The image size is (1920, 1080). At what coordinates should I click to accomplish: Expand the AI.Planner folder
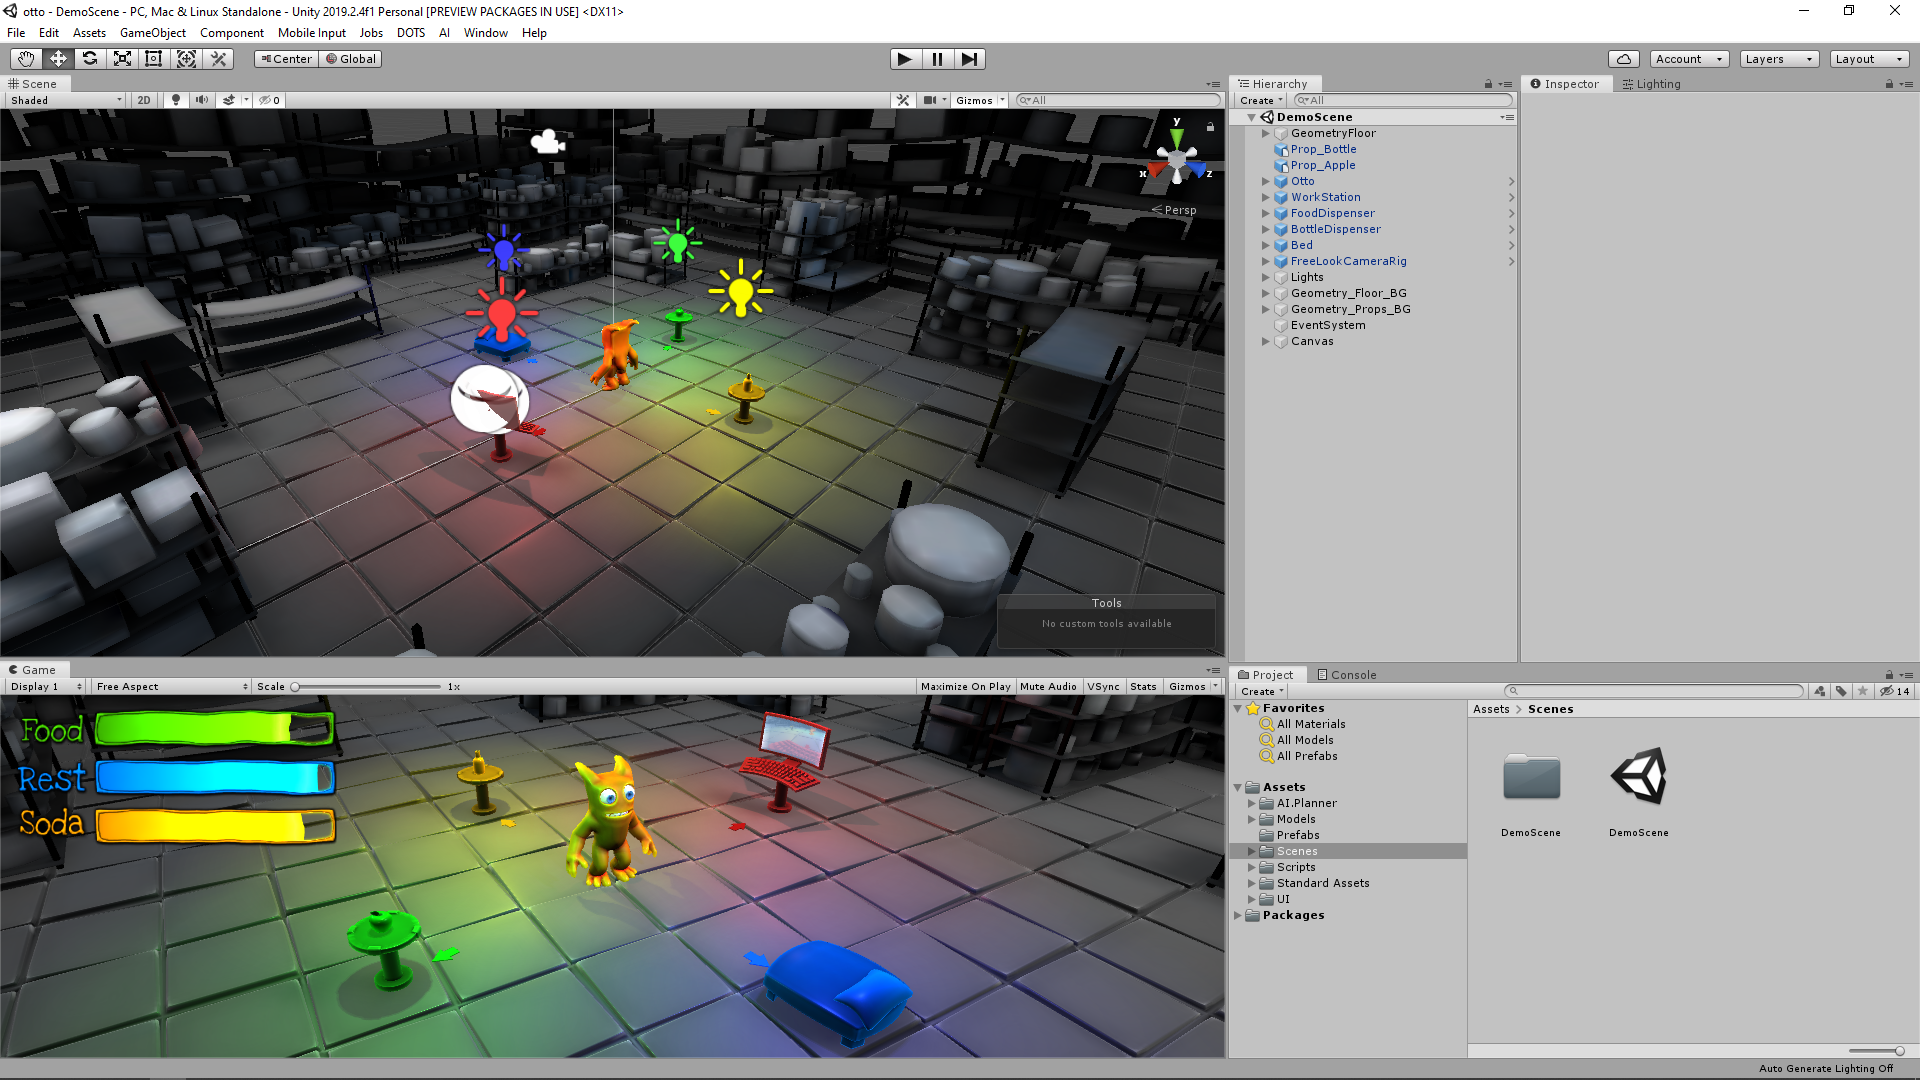(x=1251, y=803)
